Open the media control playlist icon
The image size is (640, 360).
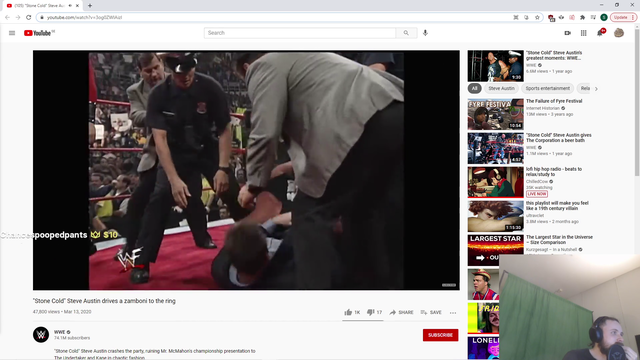tap(593, 18)
